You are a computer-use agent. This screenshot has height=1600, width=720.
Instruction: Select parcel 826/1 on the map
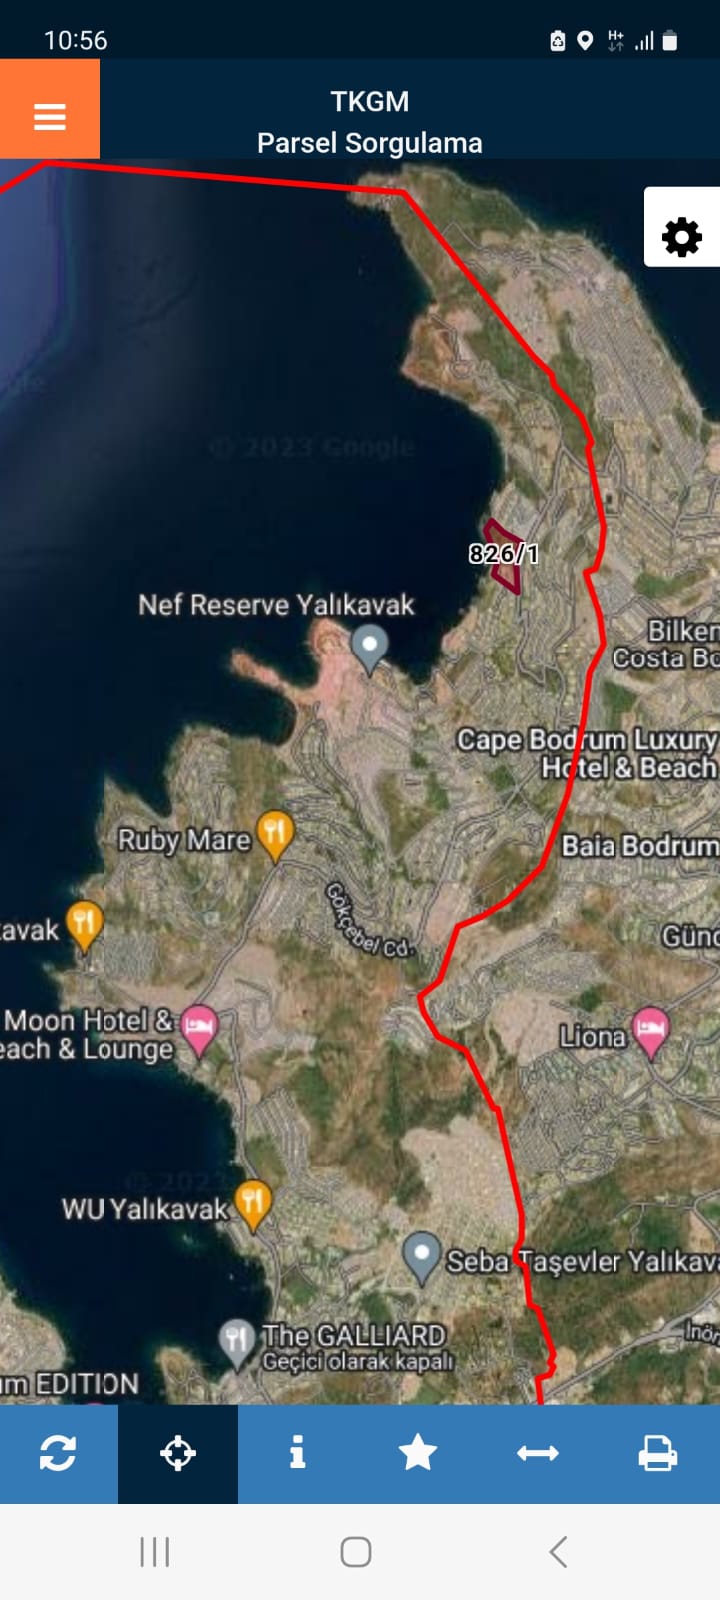(x=504, y=554)
